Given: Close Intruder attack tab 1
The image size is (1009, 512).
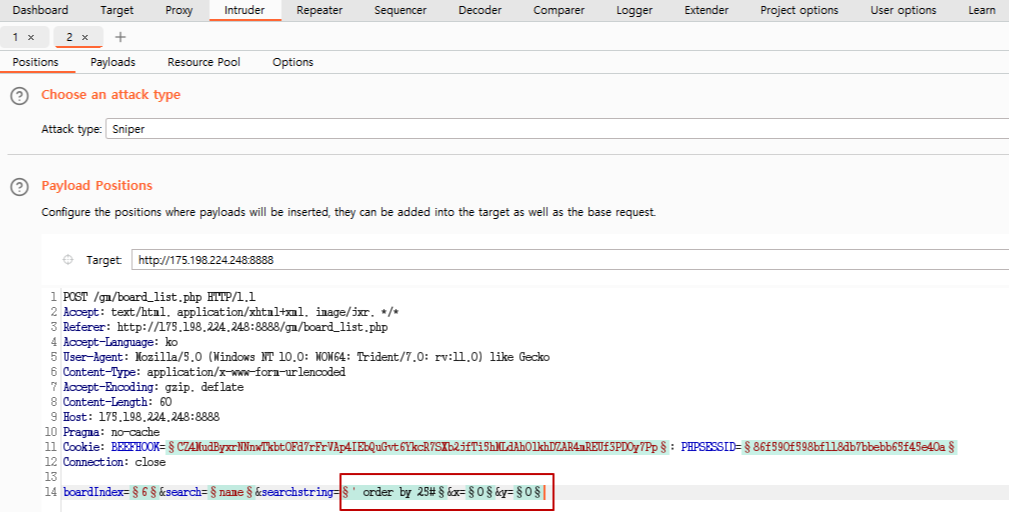Looking at the screenshot, I should pyautogui.click(x=31, y=37).
